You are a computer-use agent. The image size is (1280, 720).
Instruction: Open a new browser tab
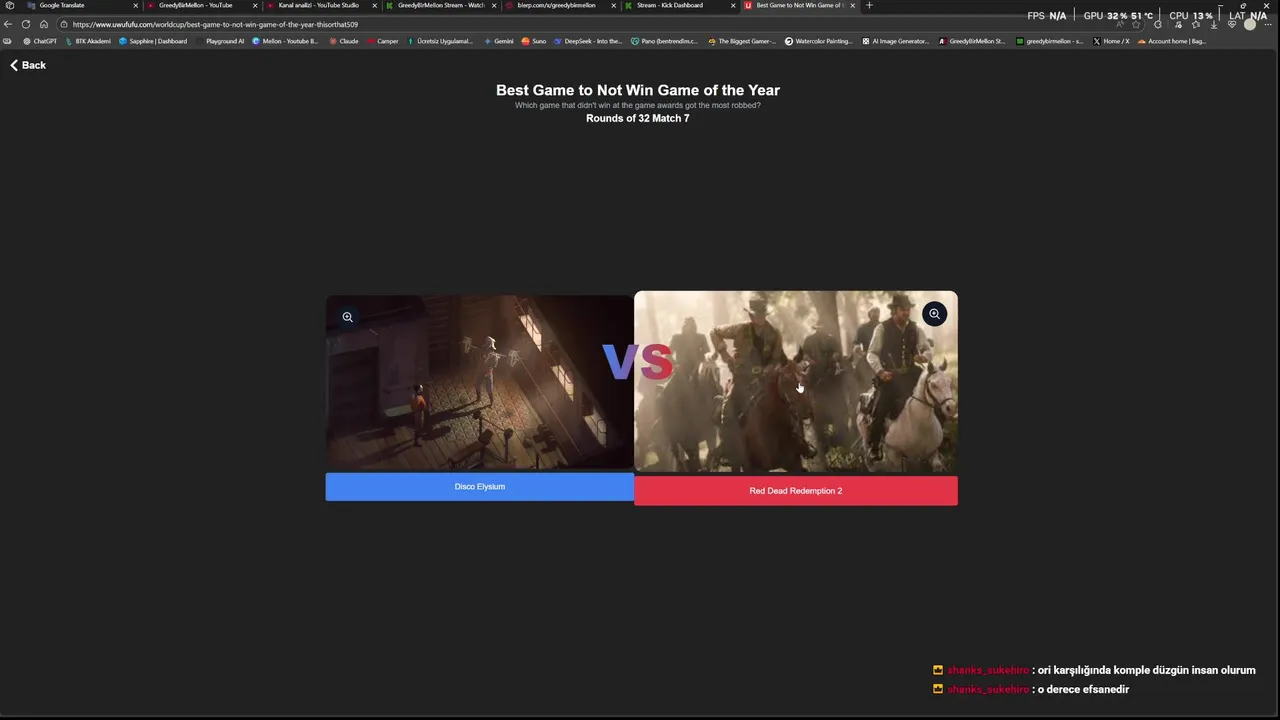click(x=869, y=5)
